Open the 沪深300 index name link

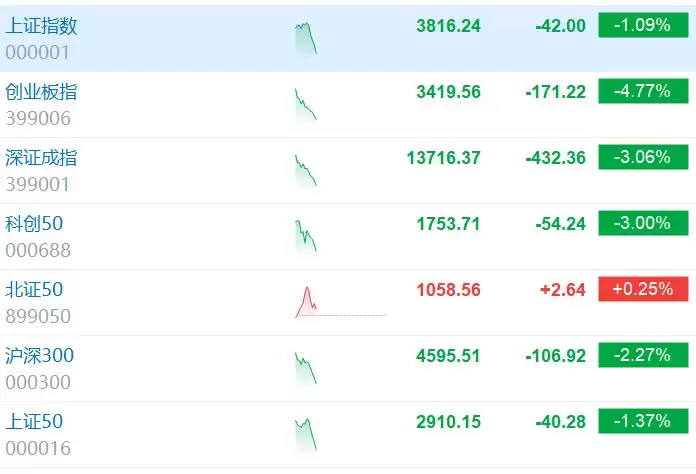click(40, 355)
